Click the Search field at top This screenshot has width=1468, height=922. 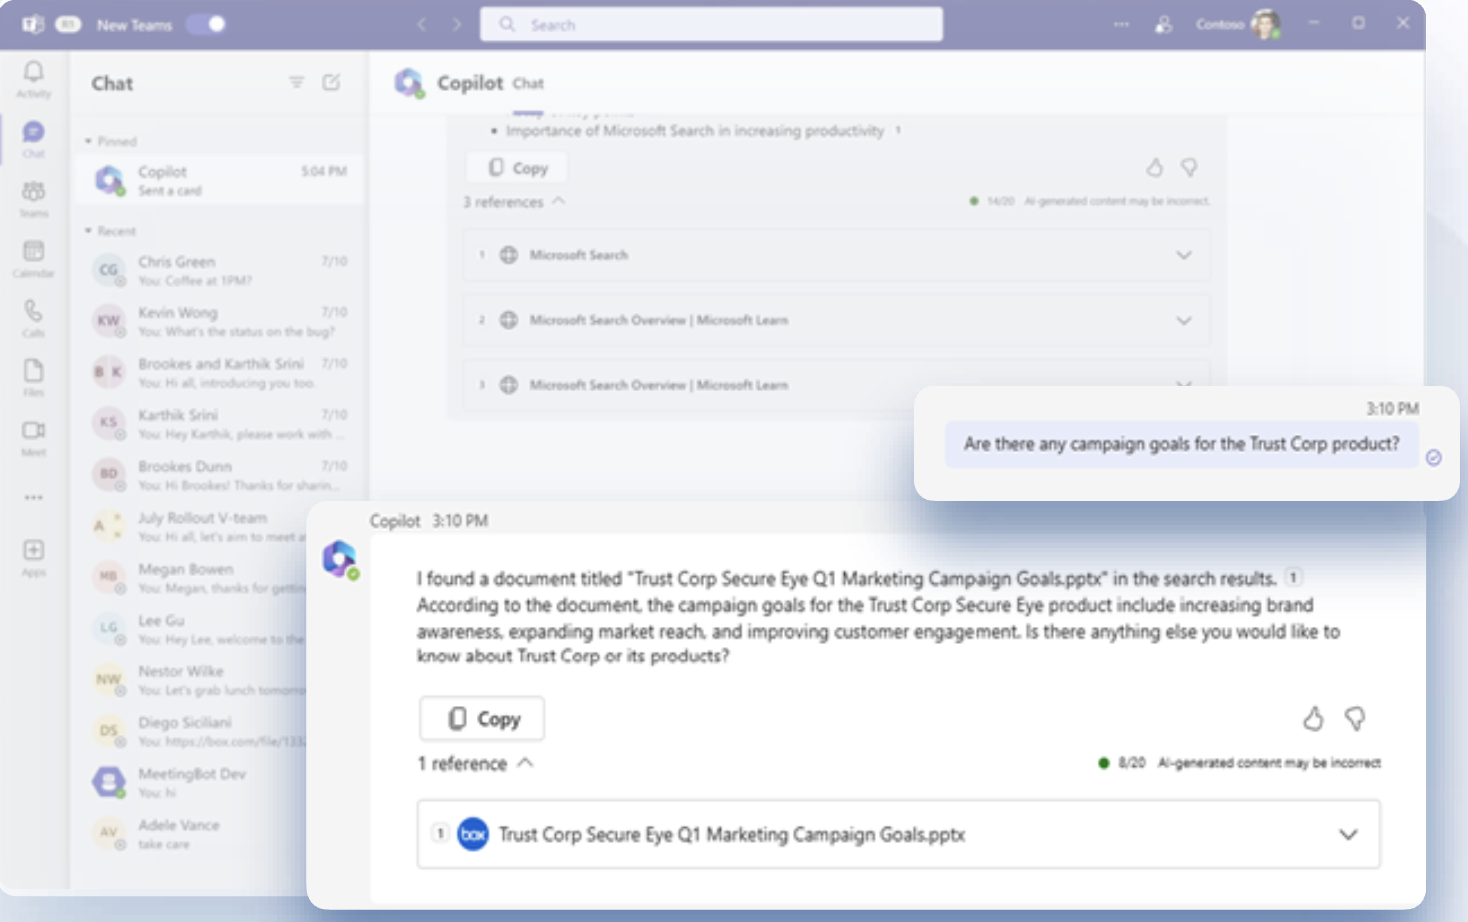(711, 25)
